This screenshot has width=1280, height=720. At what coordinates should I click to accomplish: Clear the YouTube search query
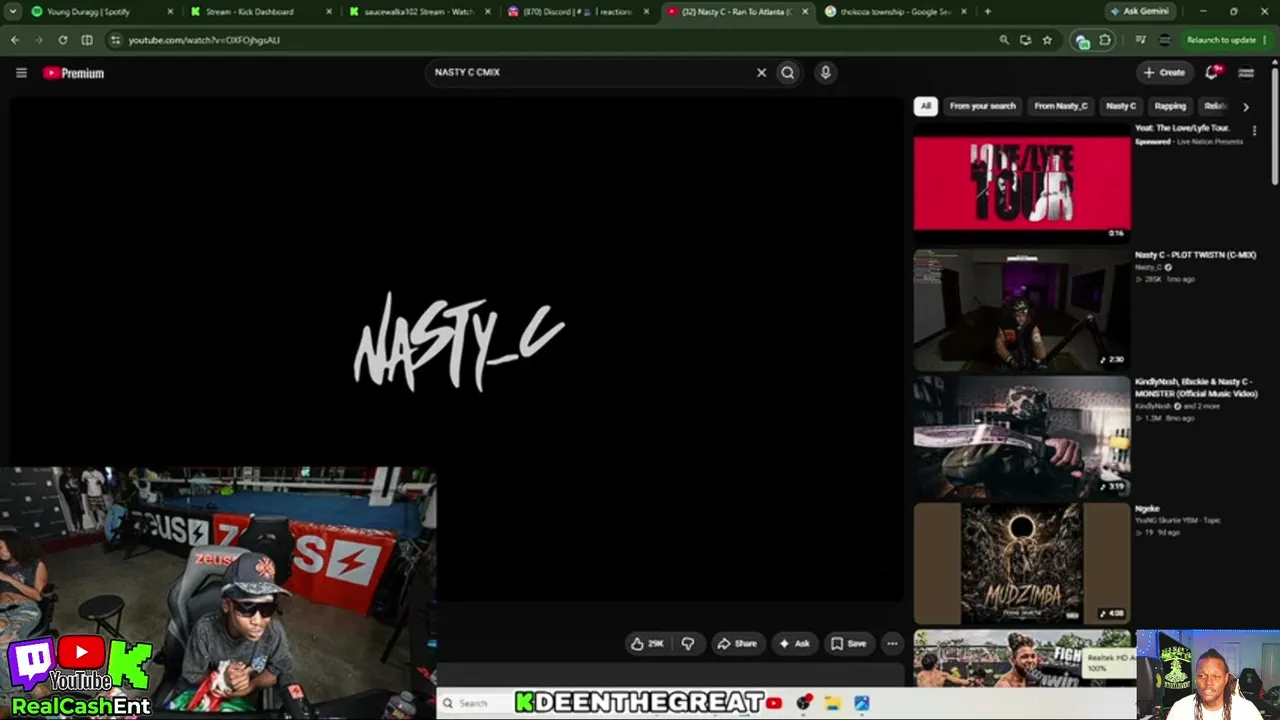coord(761,72)
